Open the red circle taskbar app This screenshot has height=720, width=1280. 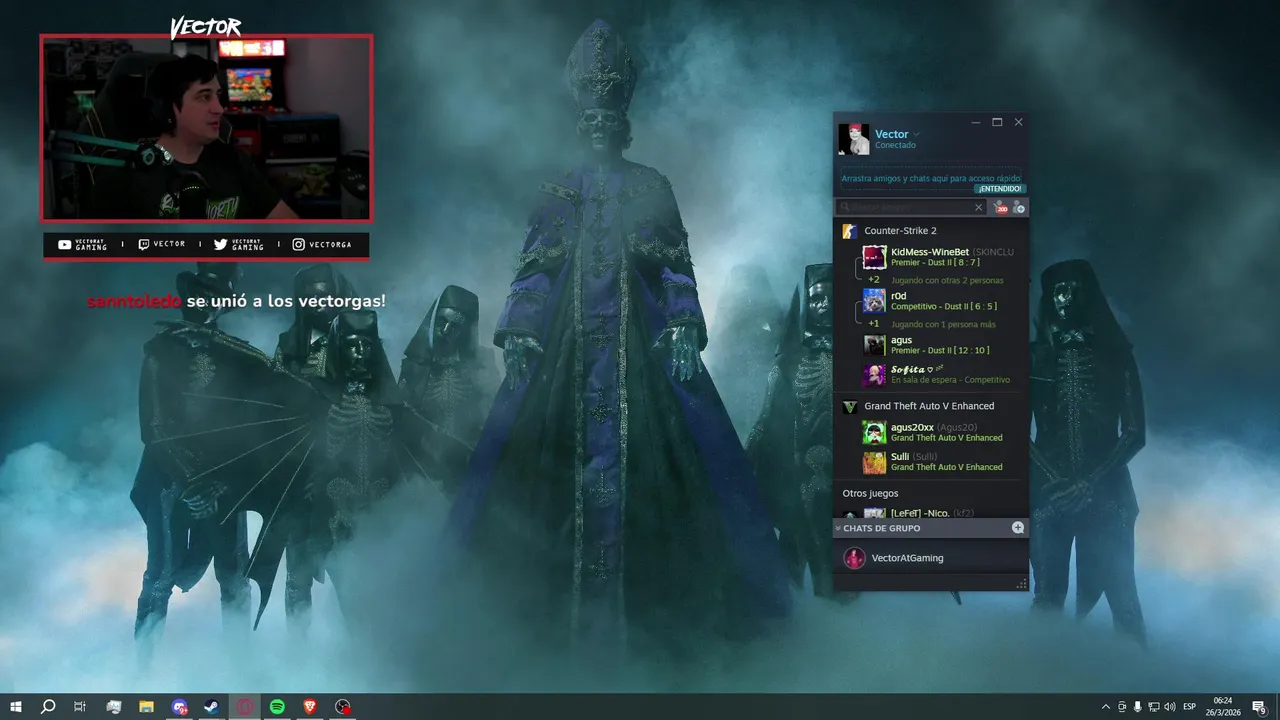[x=245, y=707]
